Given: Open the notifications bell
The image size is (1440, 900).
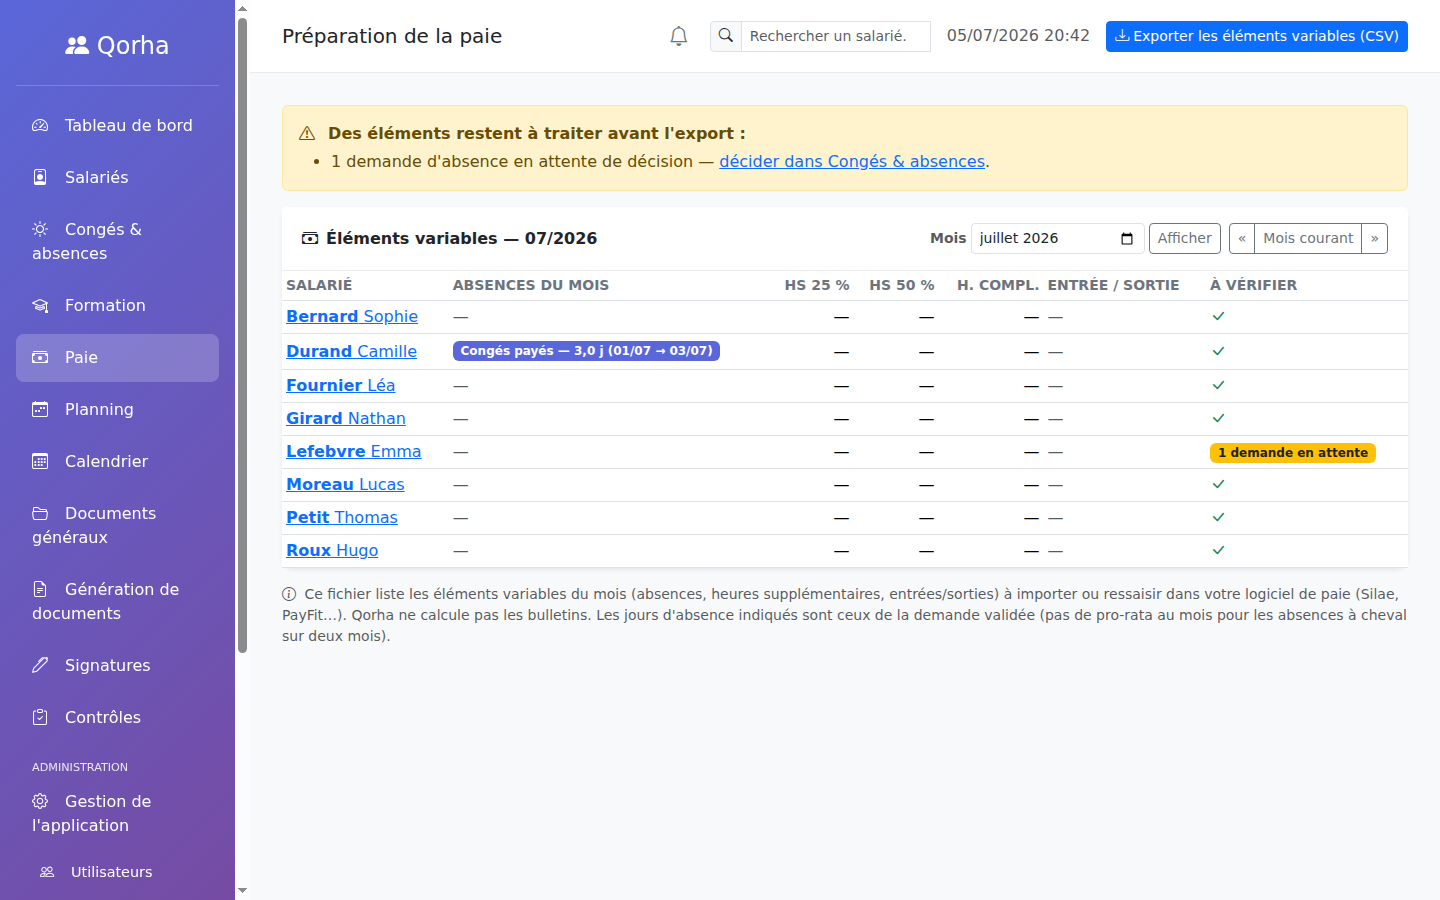Looking at the screenshot, I should coord(679,36).
